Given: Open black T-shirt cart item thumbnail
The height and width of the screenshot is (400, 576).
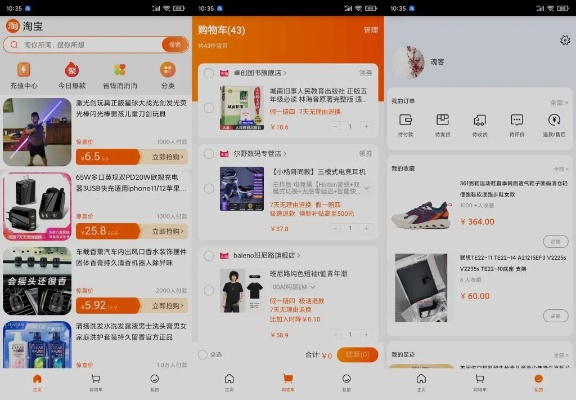Looking at the screenshot, I should click(242, 291).
